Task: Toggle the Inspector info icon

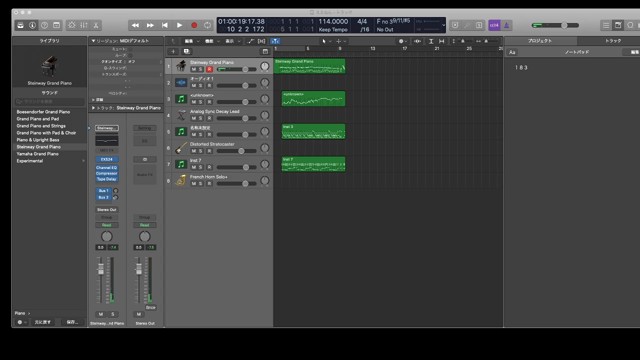Action: point(32,25)
